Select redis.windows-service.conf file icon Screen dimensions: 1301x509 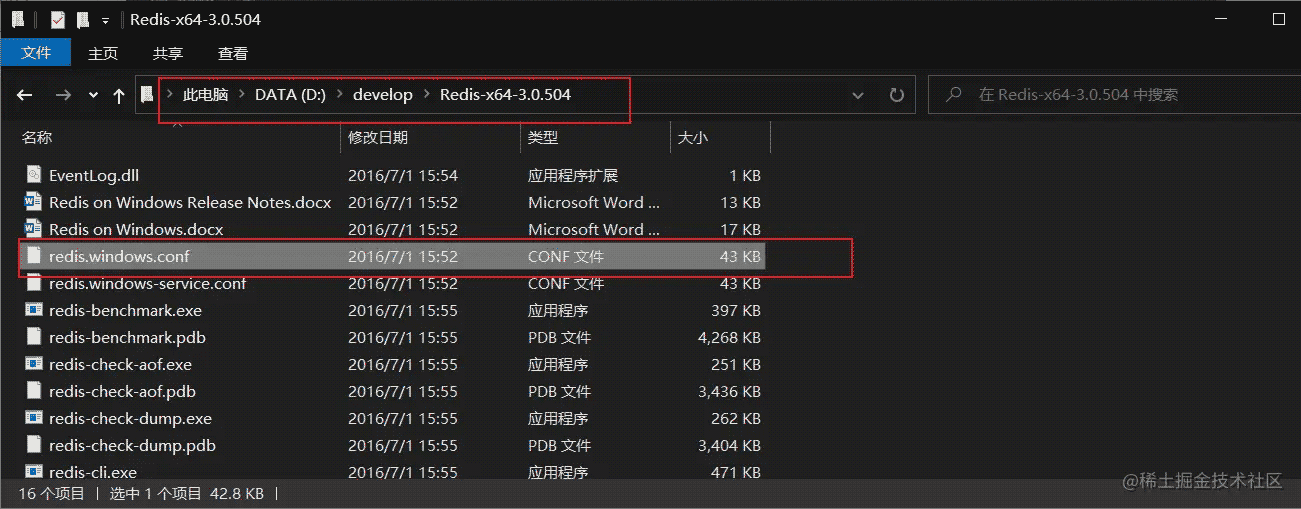34,283
